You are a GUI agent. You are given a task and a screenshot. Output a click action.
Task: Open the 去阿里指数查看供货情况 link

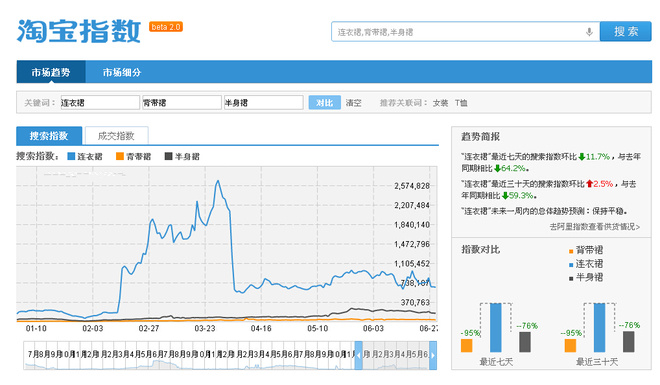pos(595,227)
